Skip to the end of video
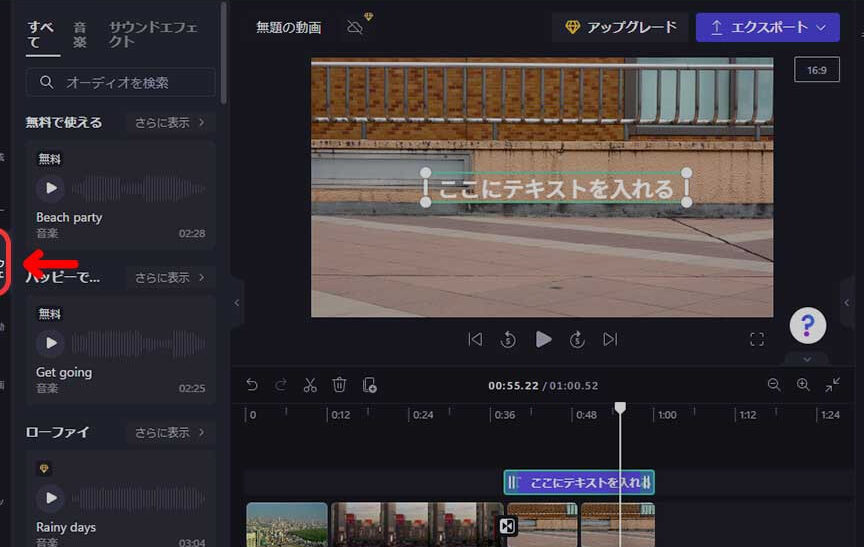 tap(610, 339)
